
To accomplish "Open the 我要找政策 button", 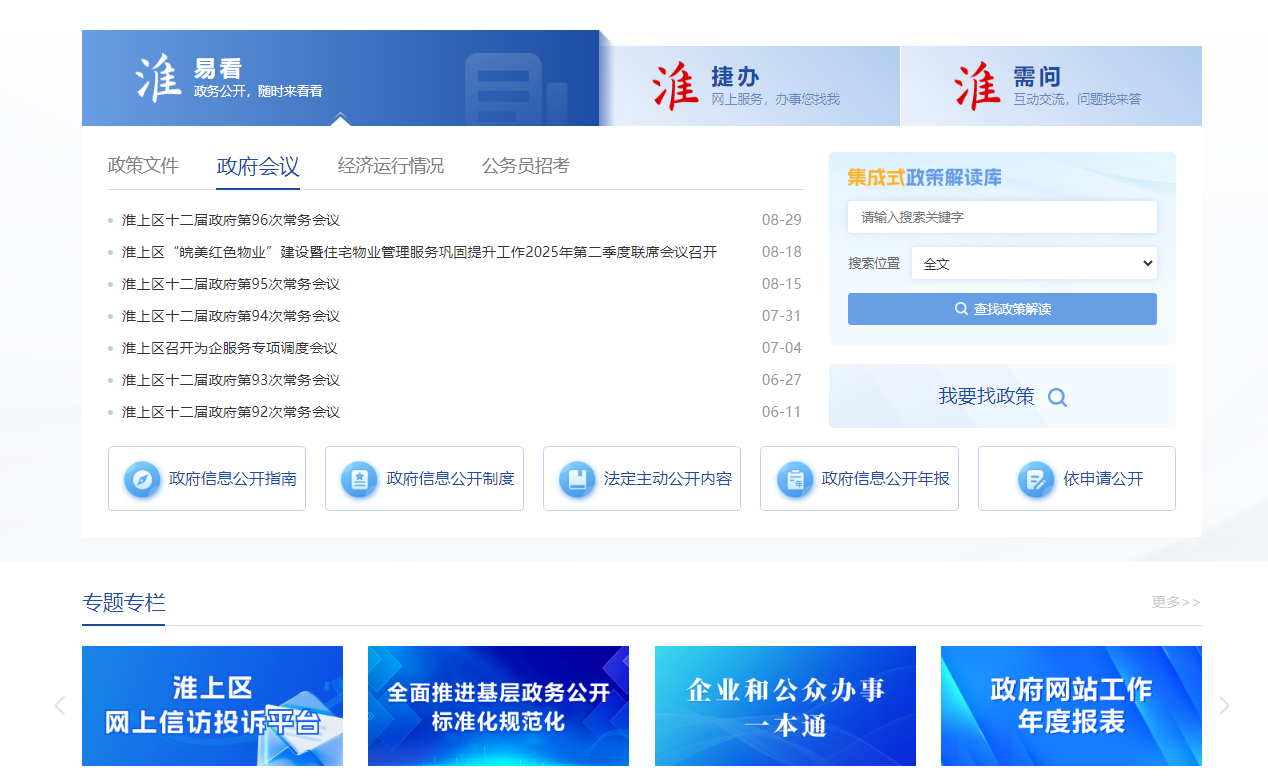I will [x=1002, y=396].
